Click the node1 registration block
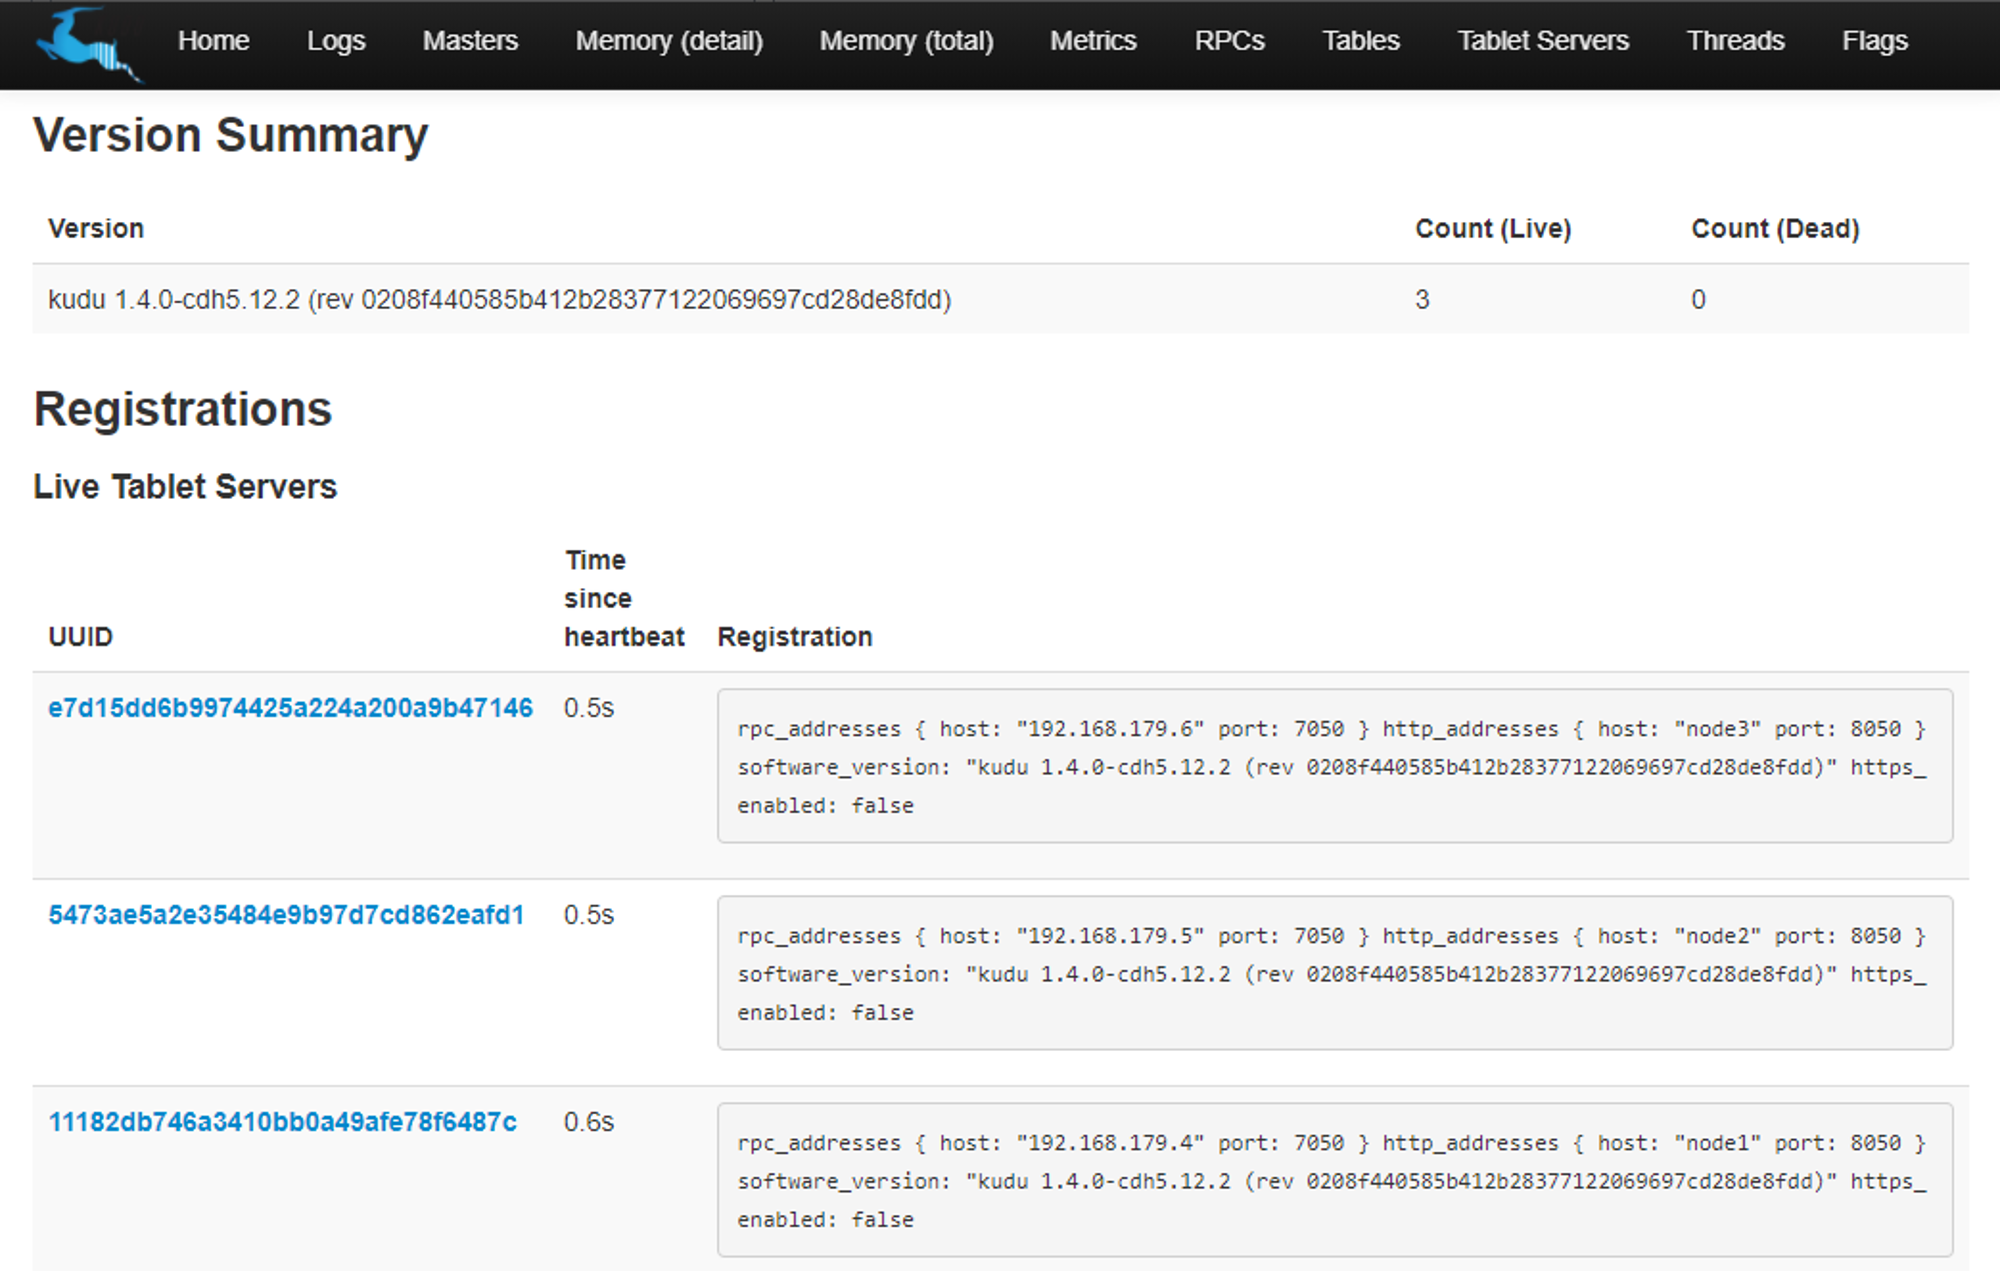The image size is (2000, 1271). coord(1335,1180)
